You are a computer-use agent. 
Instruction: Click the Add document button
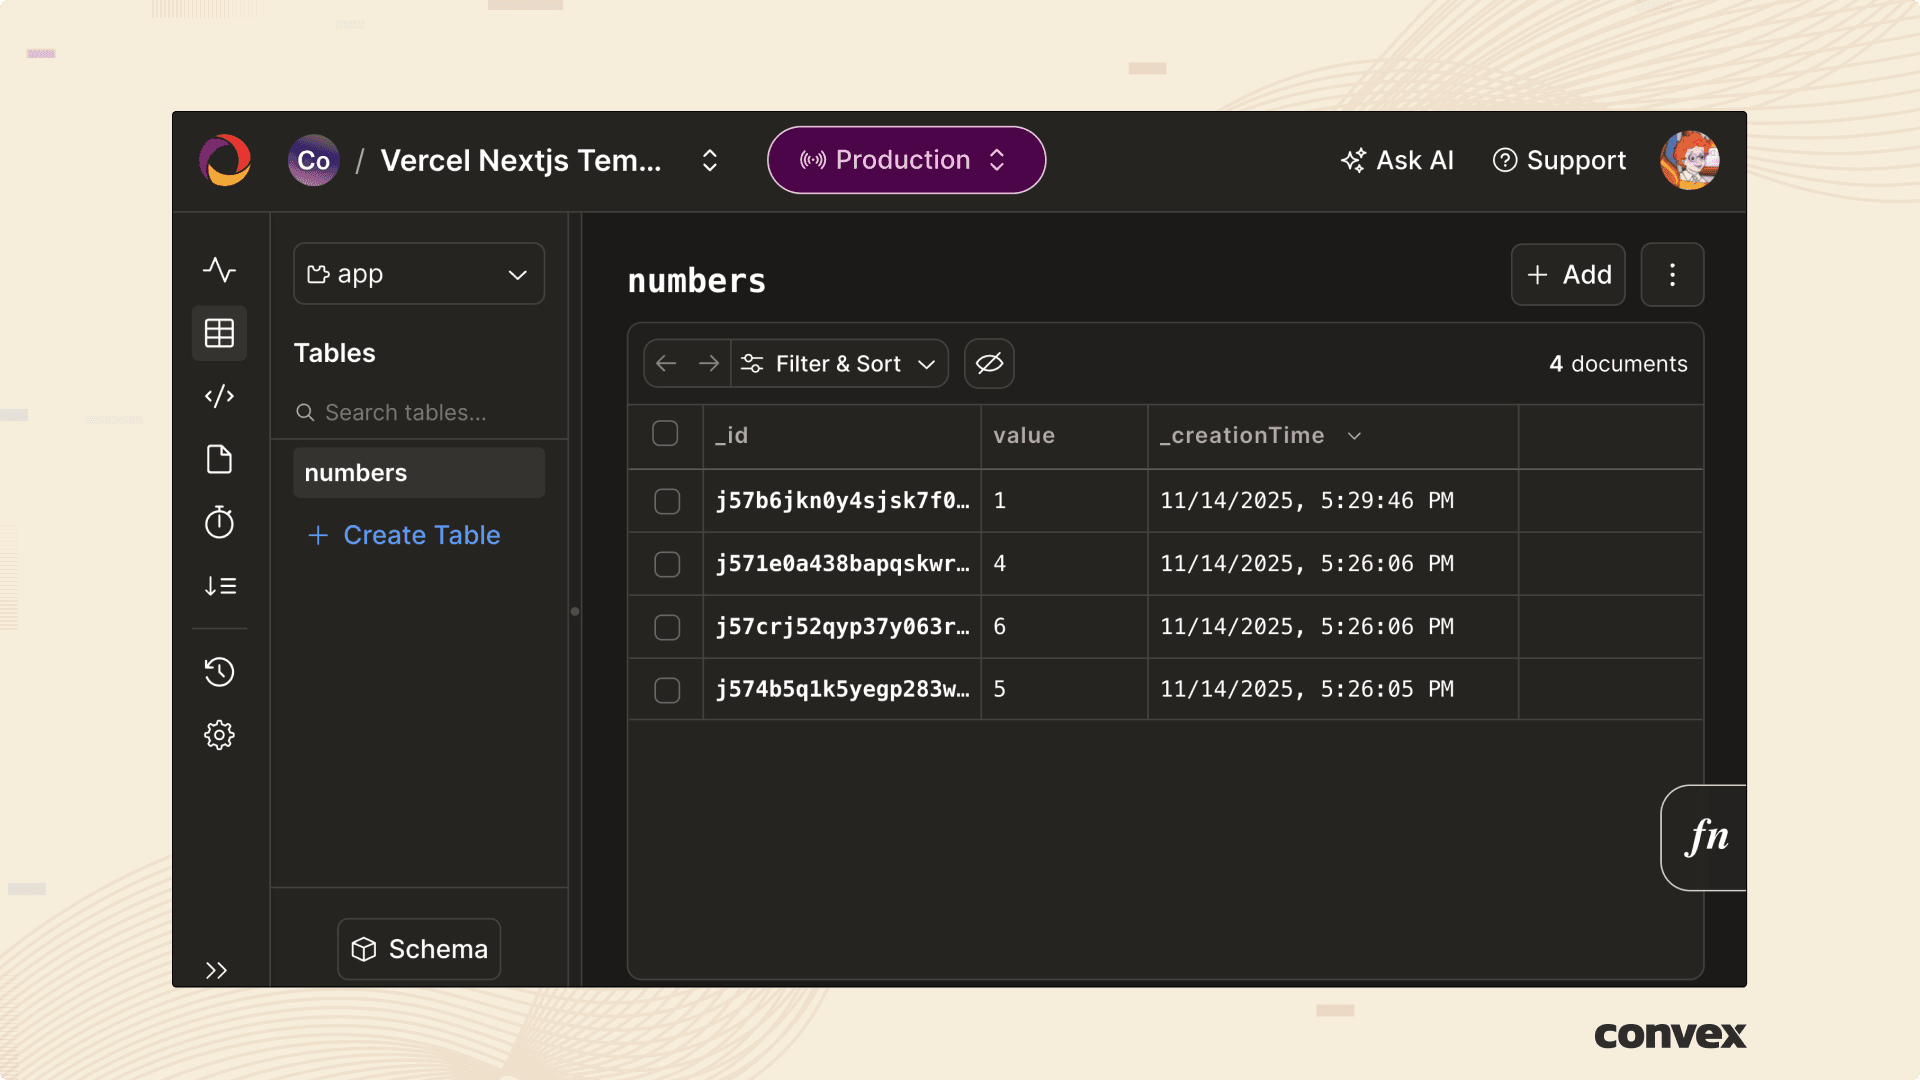pos(1568,275)
